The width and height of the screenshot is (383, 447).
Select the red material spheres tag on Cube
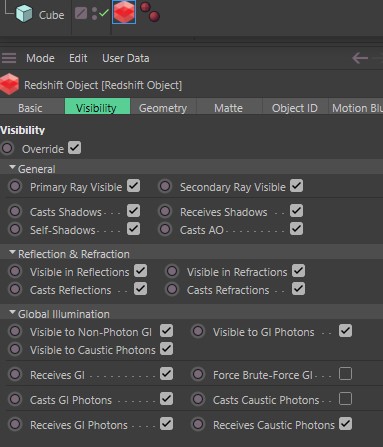coord(150,12)
